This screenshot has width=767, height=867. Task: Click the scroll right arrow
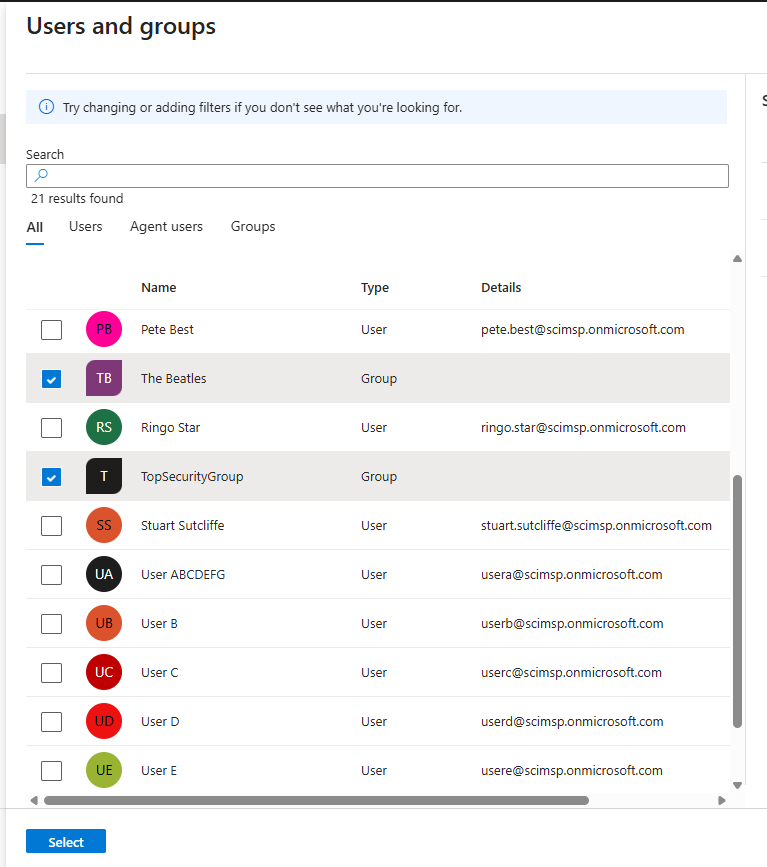[x=722, y=800]
